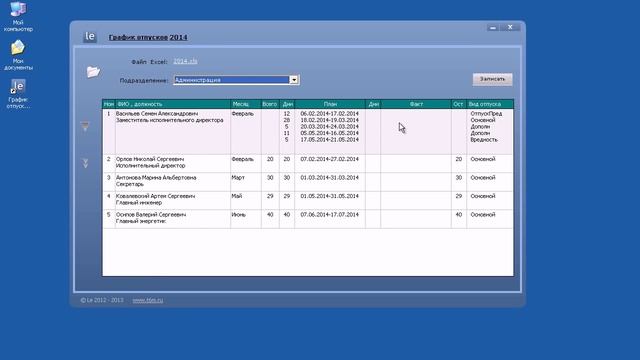Click the 'Вид отпуска' column header

click(x=490, y=104)
